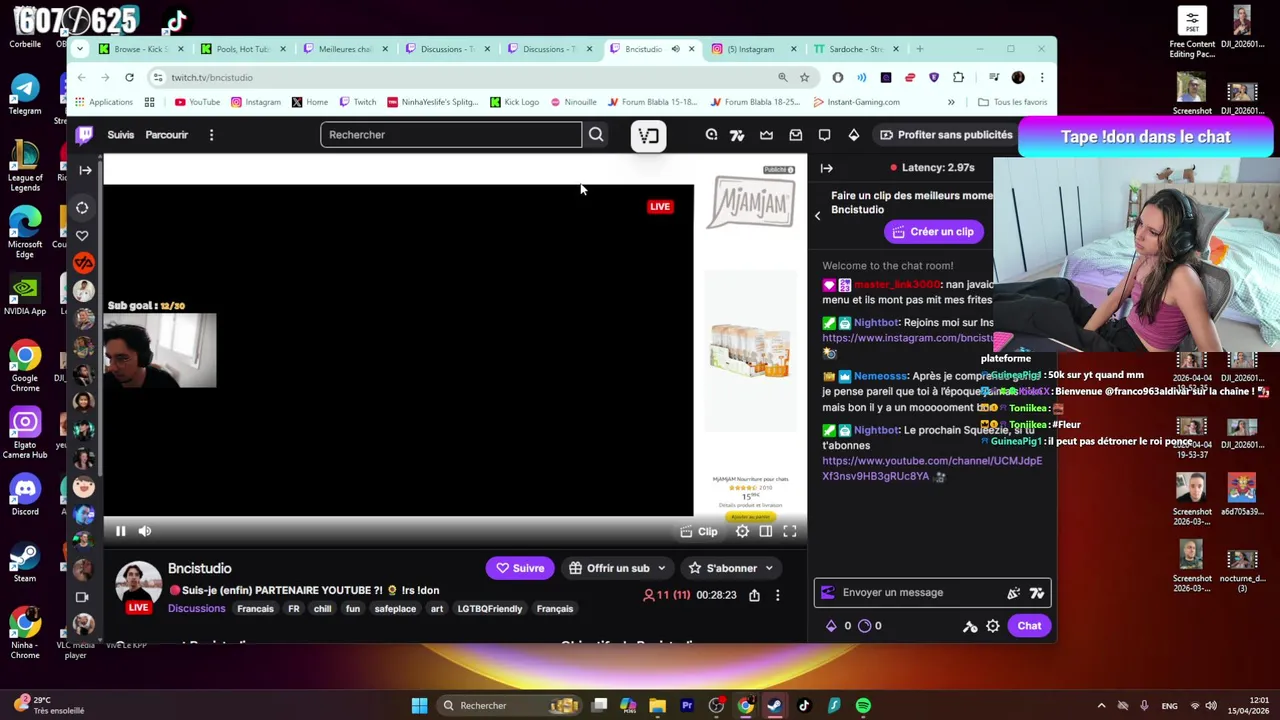Switch to Meilleures chaînes tab
This screenshot has height=720, width=1280.
[x=344, y=49]
